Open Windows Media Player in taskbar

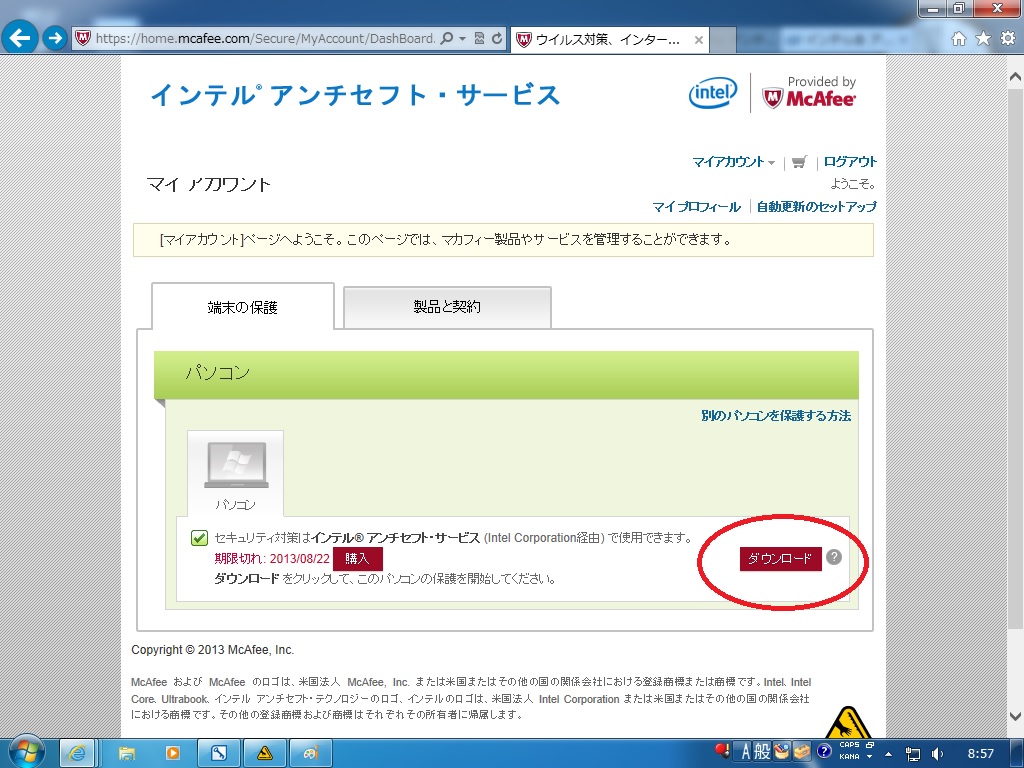pos(172,754)
